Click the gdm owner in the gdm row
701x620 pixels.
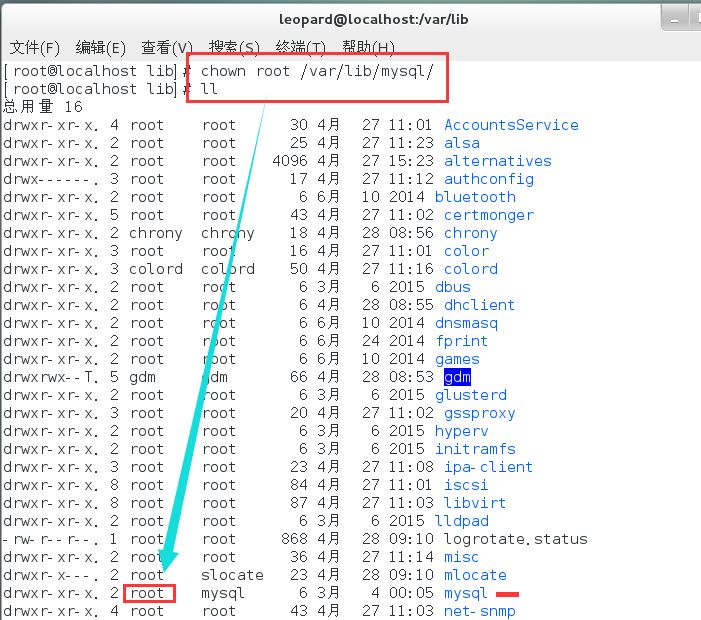(x=142, y=378)
